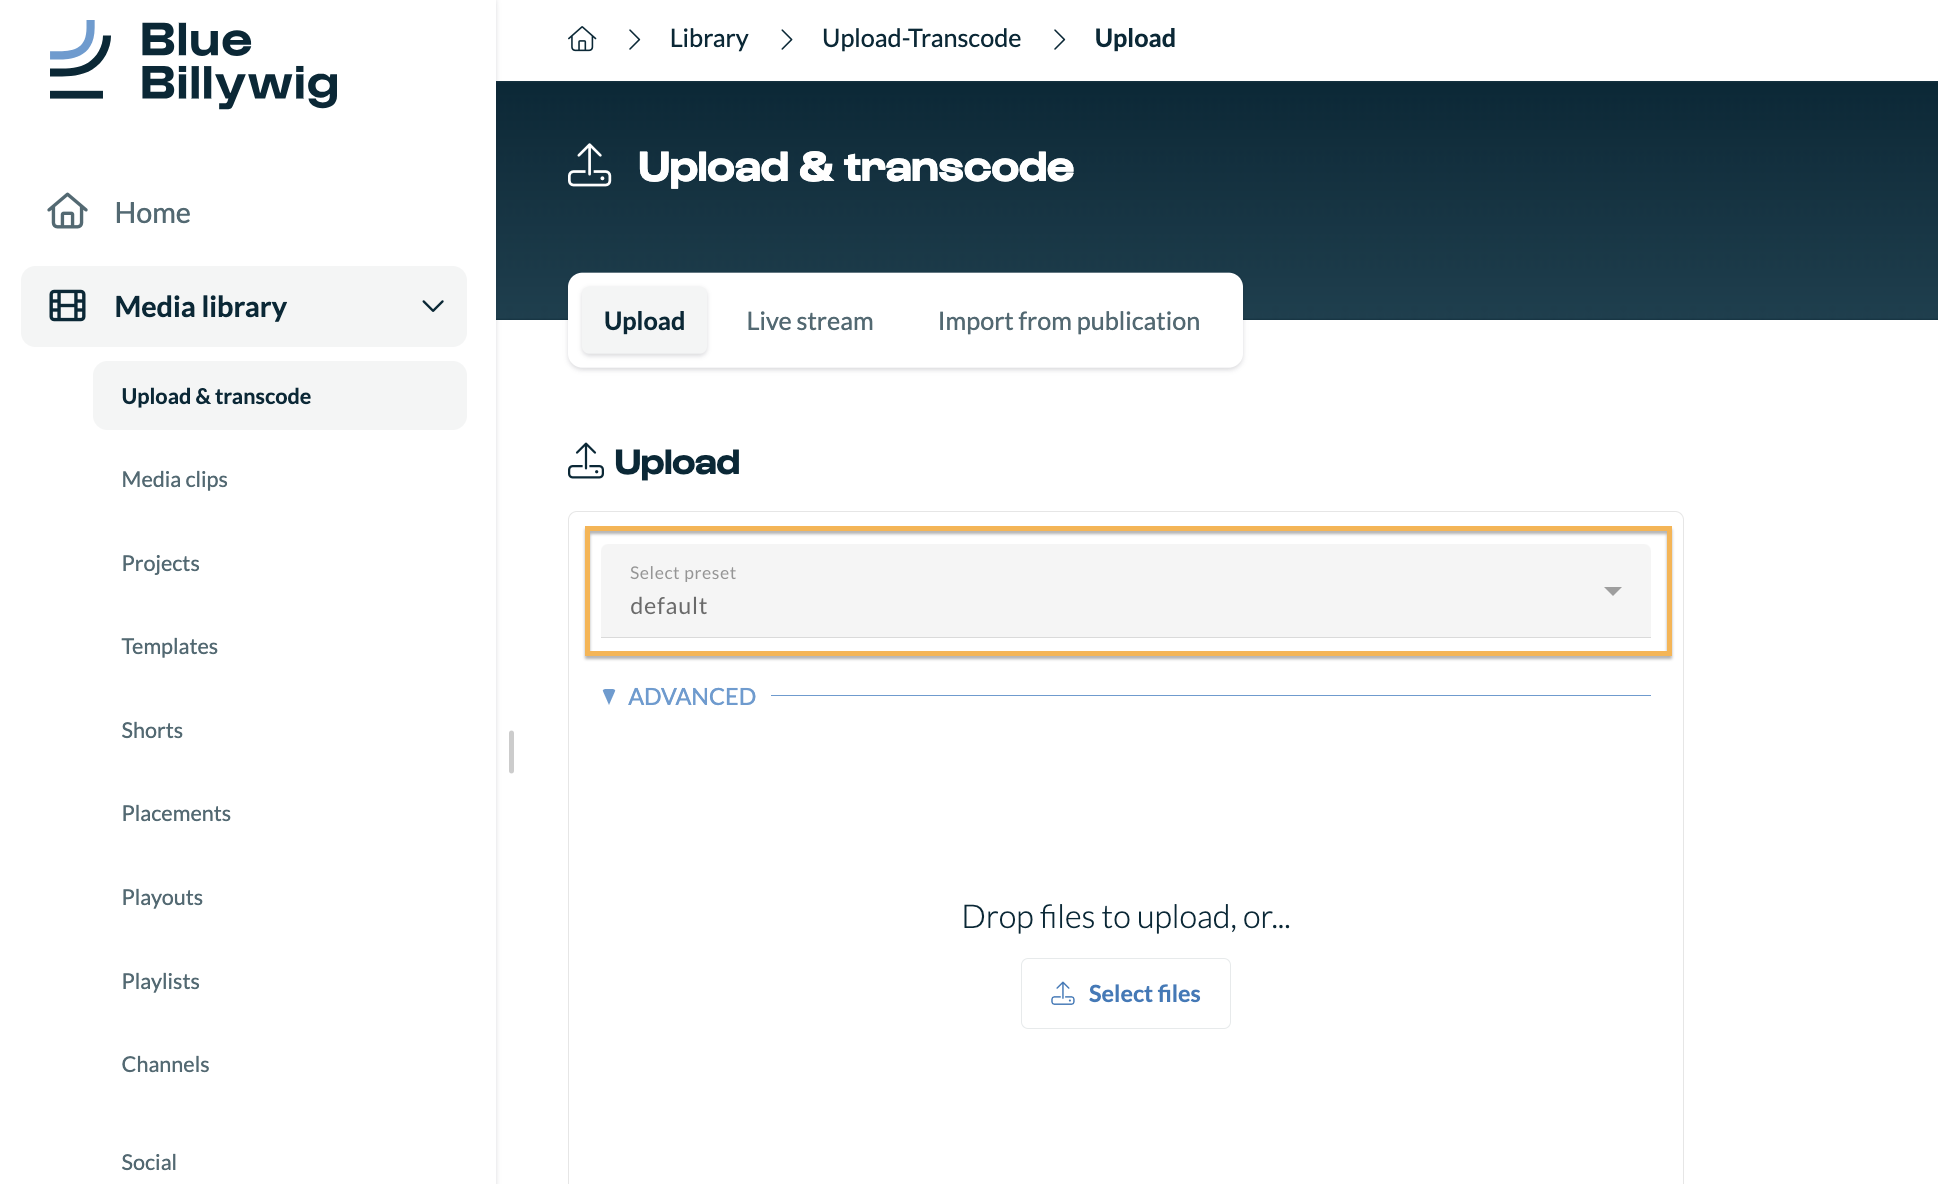
Task: Open Channels in the sidebar
Action: pos(165,1064)
